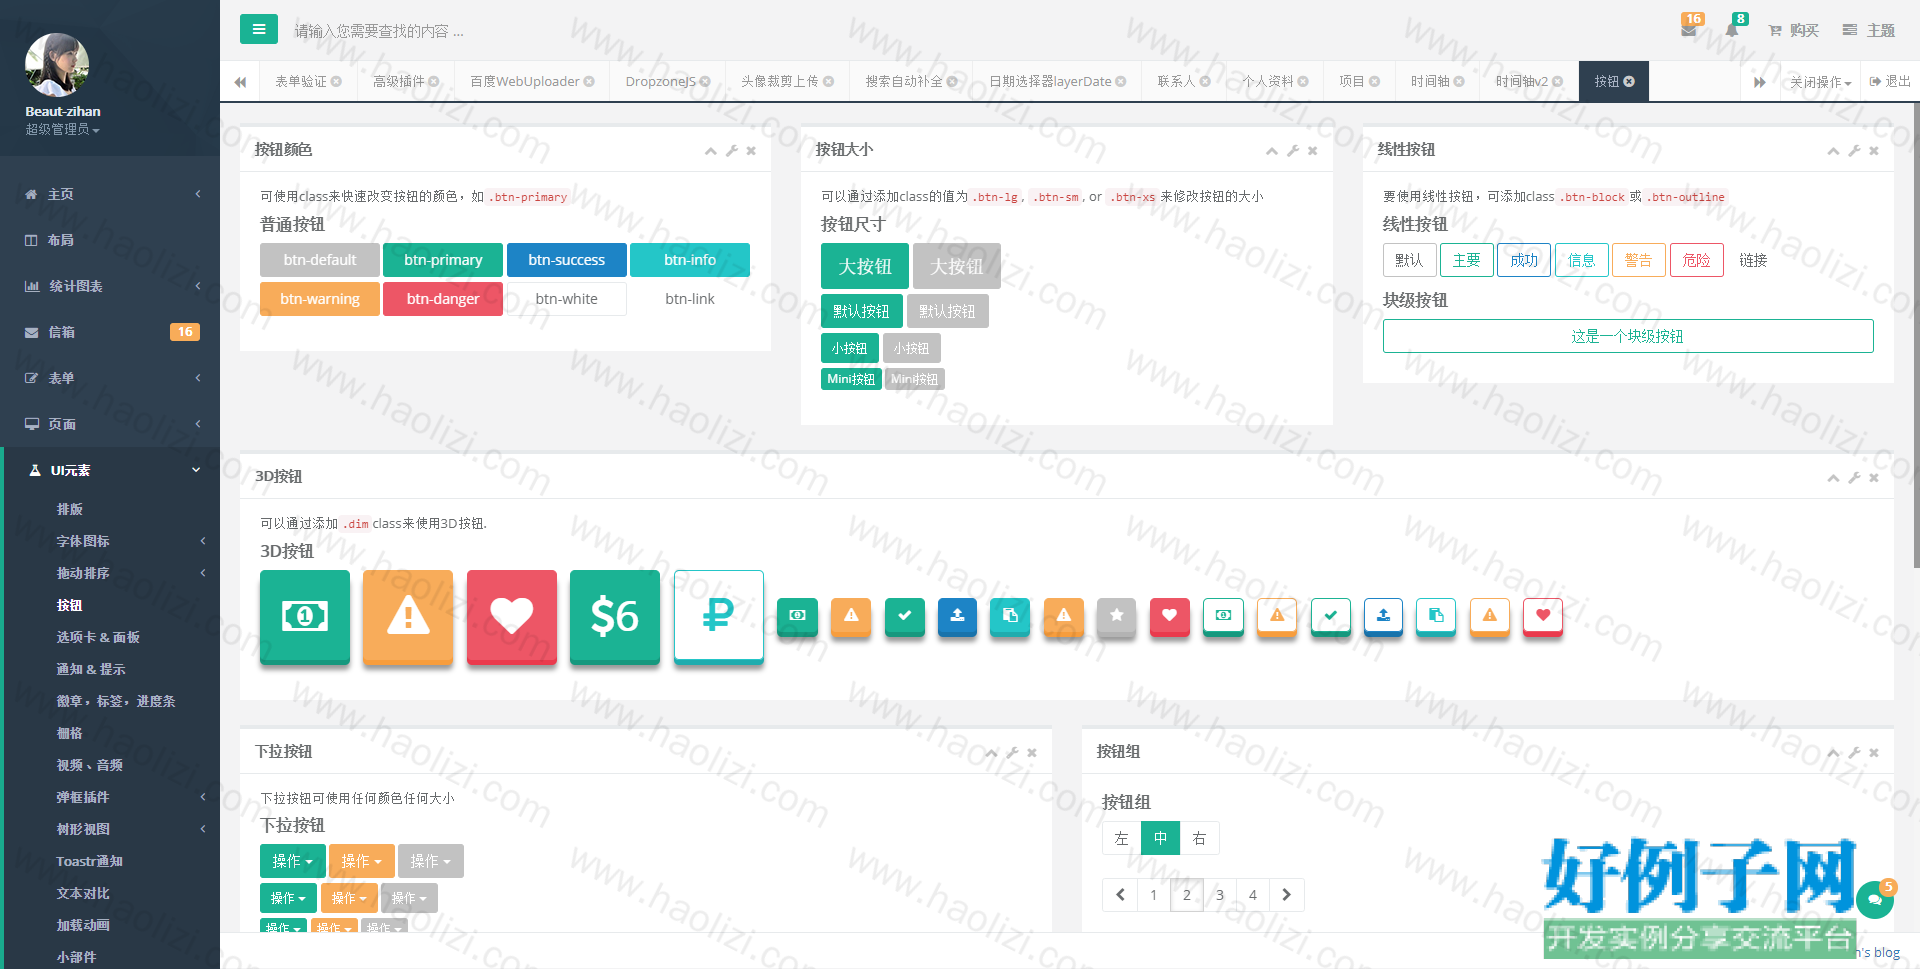Image resolution: width=1920 pixels, height=969 pixels.
Task: Click the small grey star 3D button
Action: (1117, 617)
